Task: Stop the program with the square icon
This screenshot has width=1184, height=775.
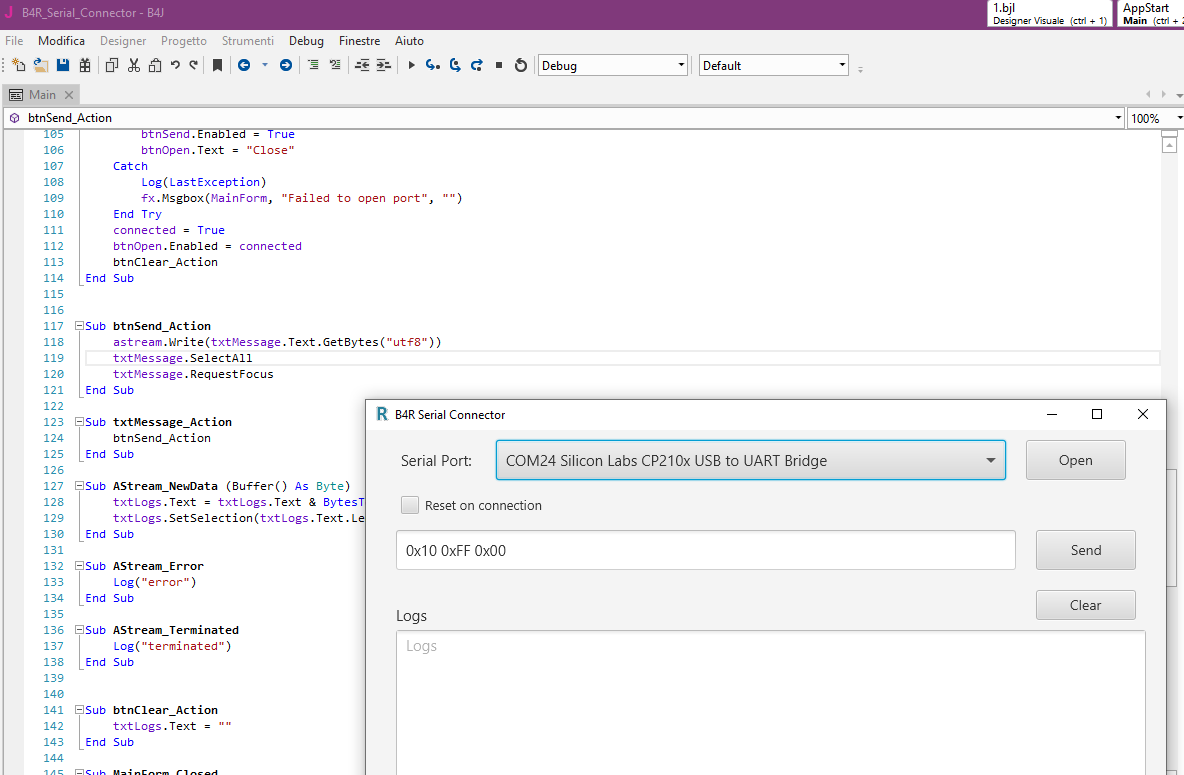Action: coord(499,66)
